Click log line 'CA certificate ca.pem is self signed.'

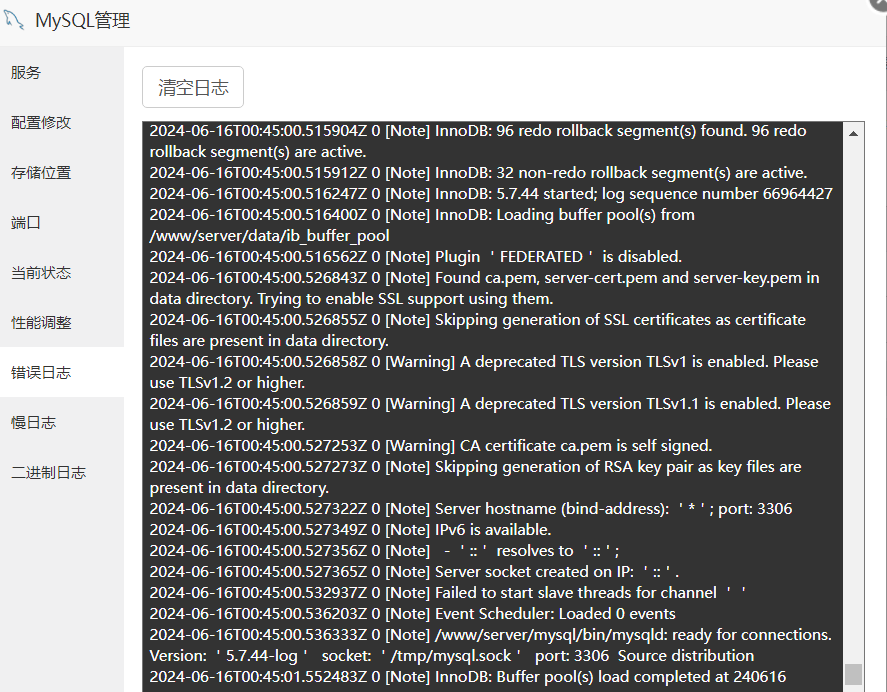click(x=430, y=446)
